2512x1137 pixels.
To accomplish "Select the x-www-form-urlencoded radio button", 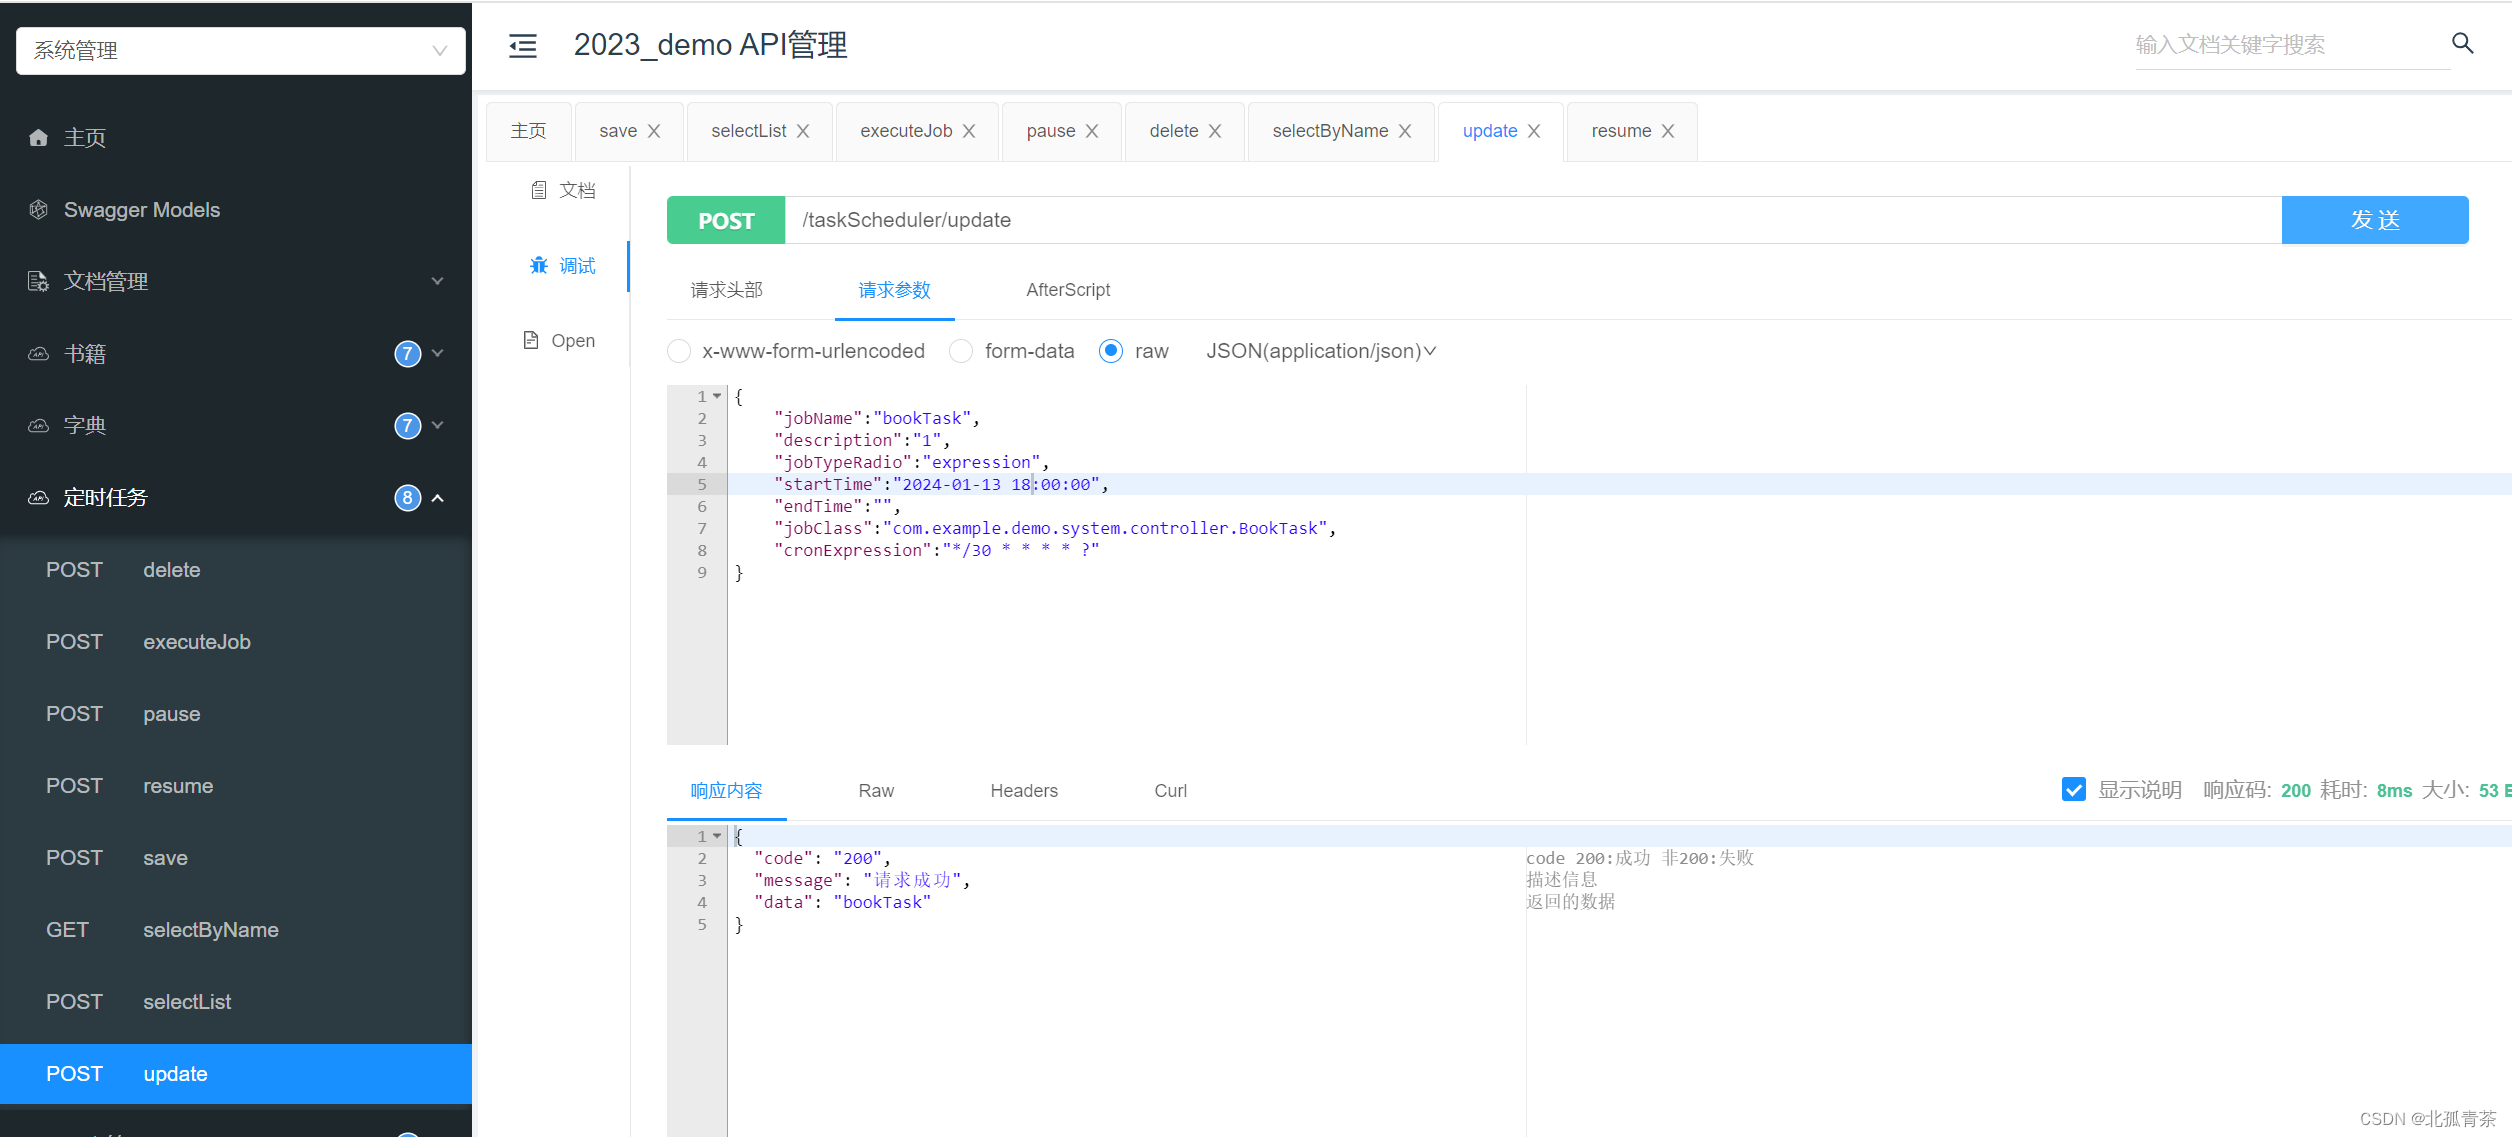I will (679, 351).
